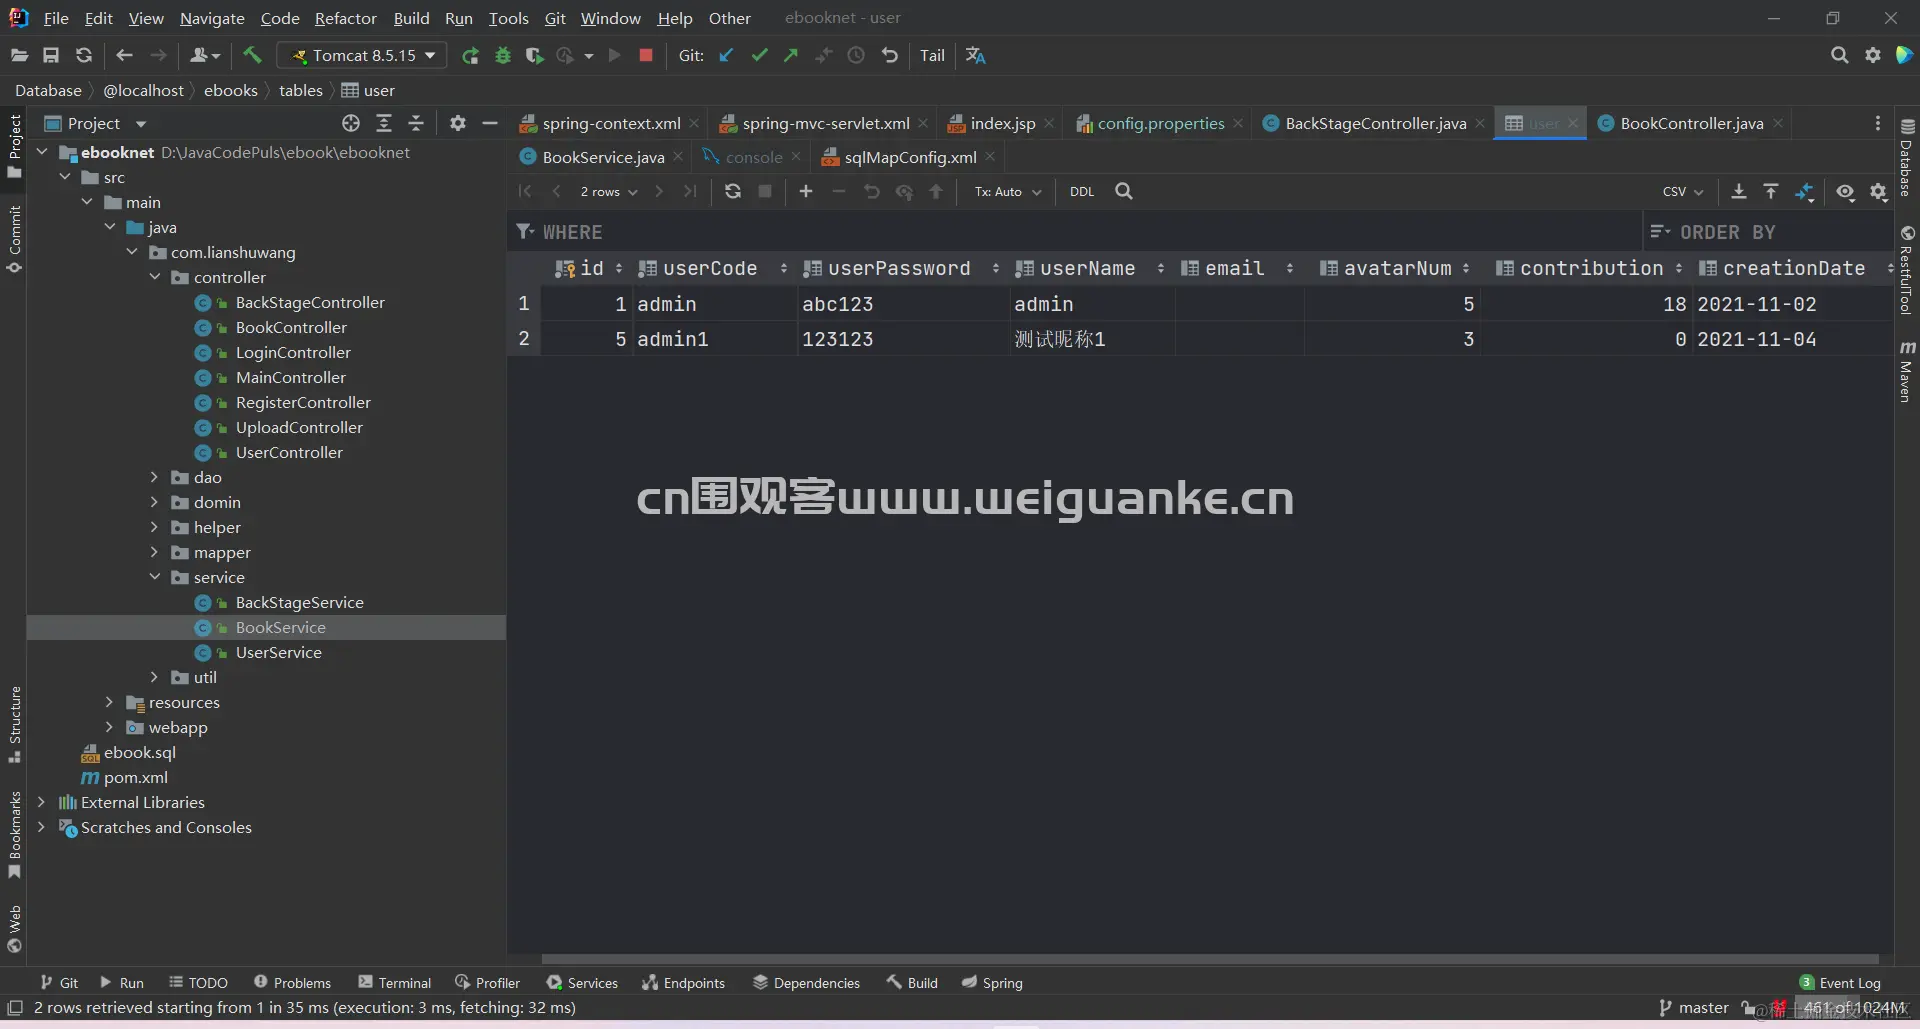Toggle the Web tool window sidebar button

tap(14, 929)
